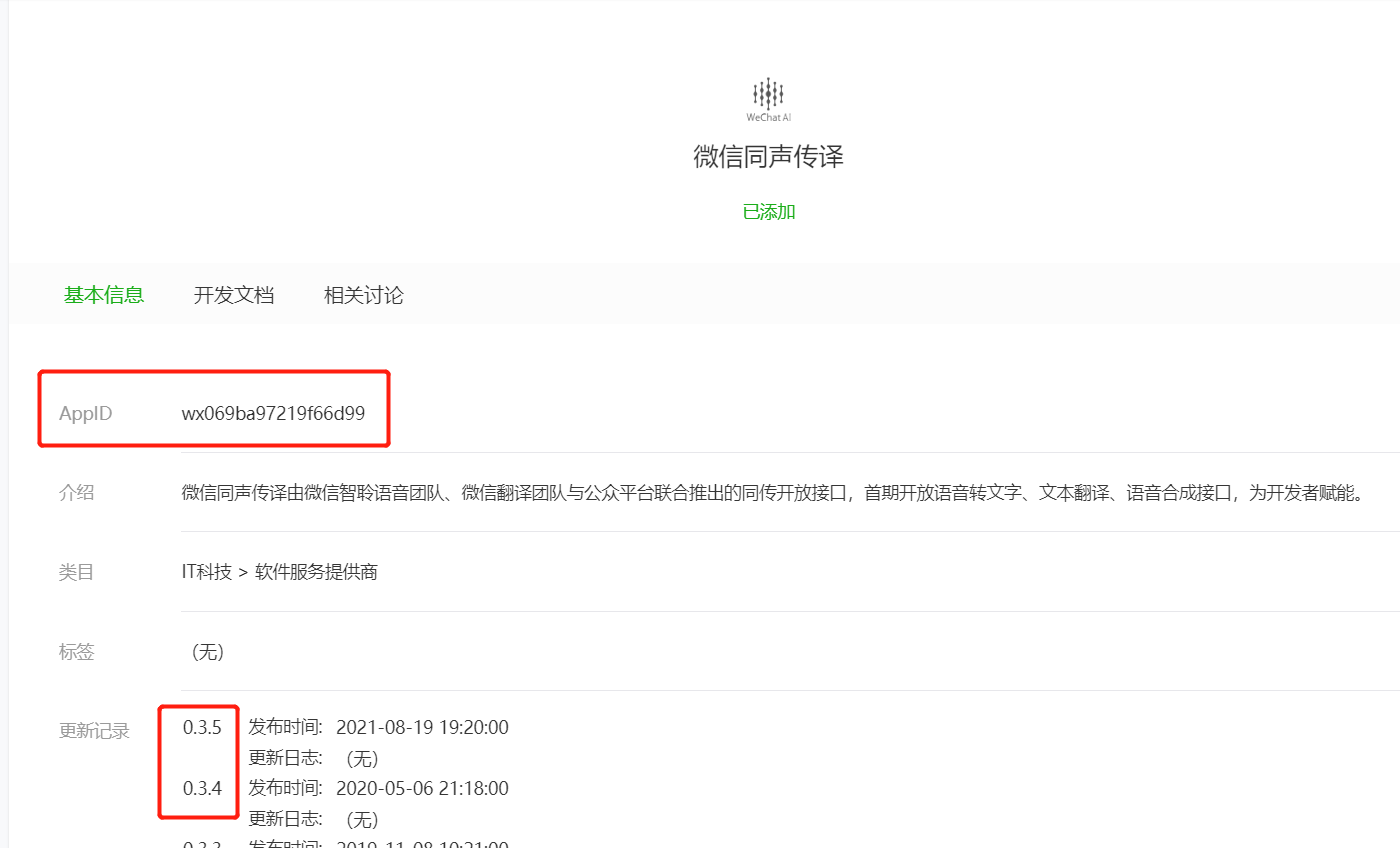1400x848 pixels.
Task: Click the 已添加 status text
Action: tap(769, 212)
